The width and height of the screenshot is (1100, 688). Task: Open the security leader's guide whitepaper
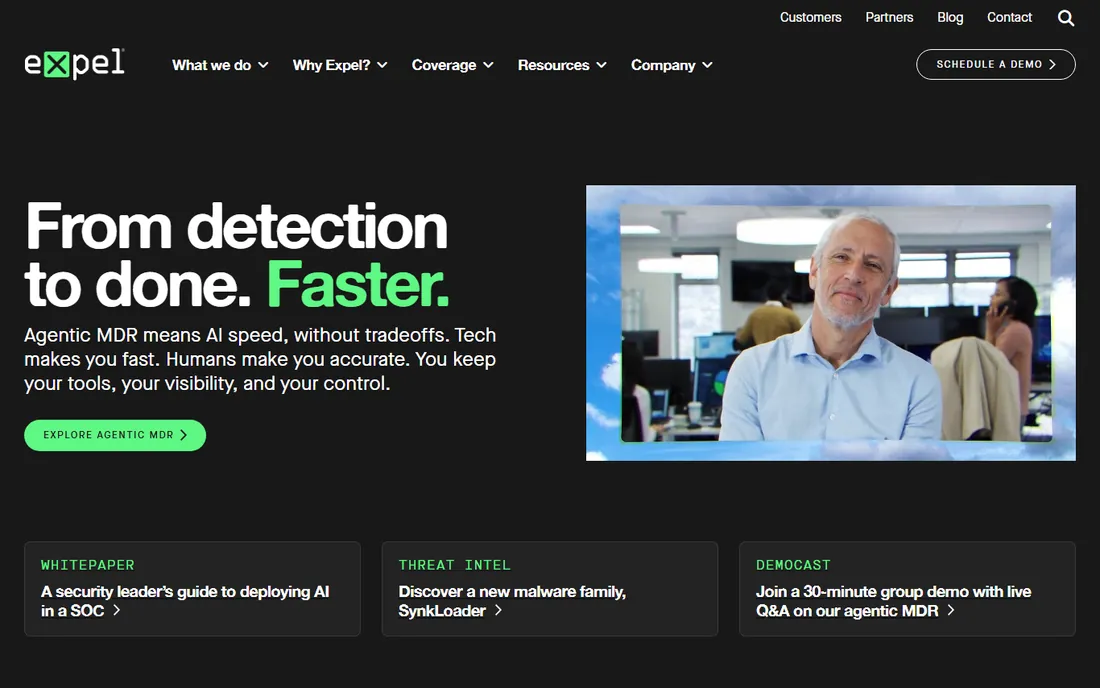point(185,601)
